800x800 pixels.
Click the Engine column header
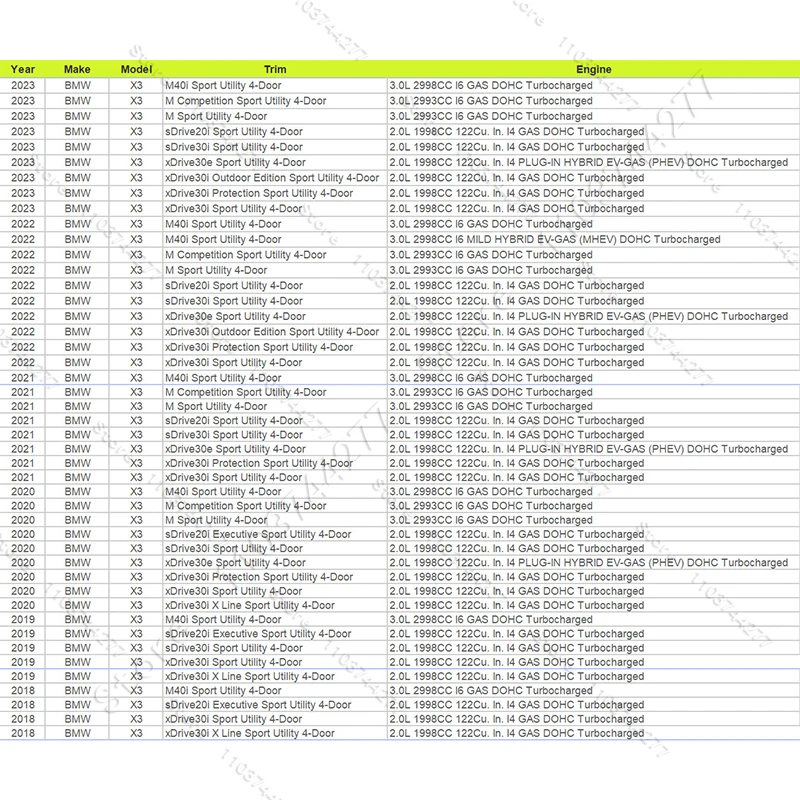coord(593,69)
